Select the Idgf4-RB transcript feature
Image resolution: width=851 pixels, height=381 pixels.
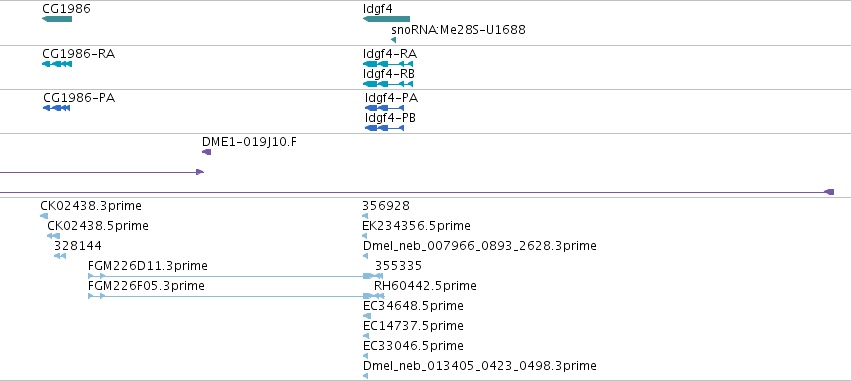(x=388, y=84)
